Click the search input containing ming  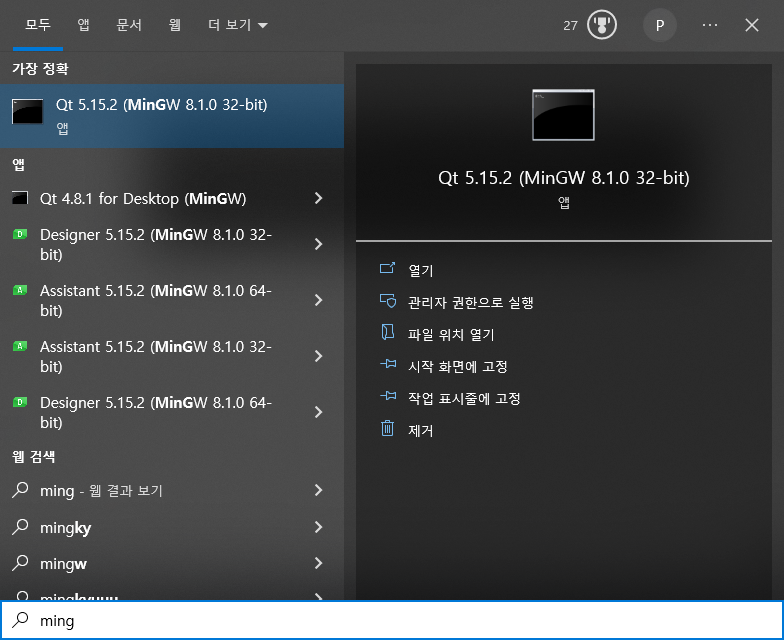coord(392,620)
